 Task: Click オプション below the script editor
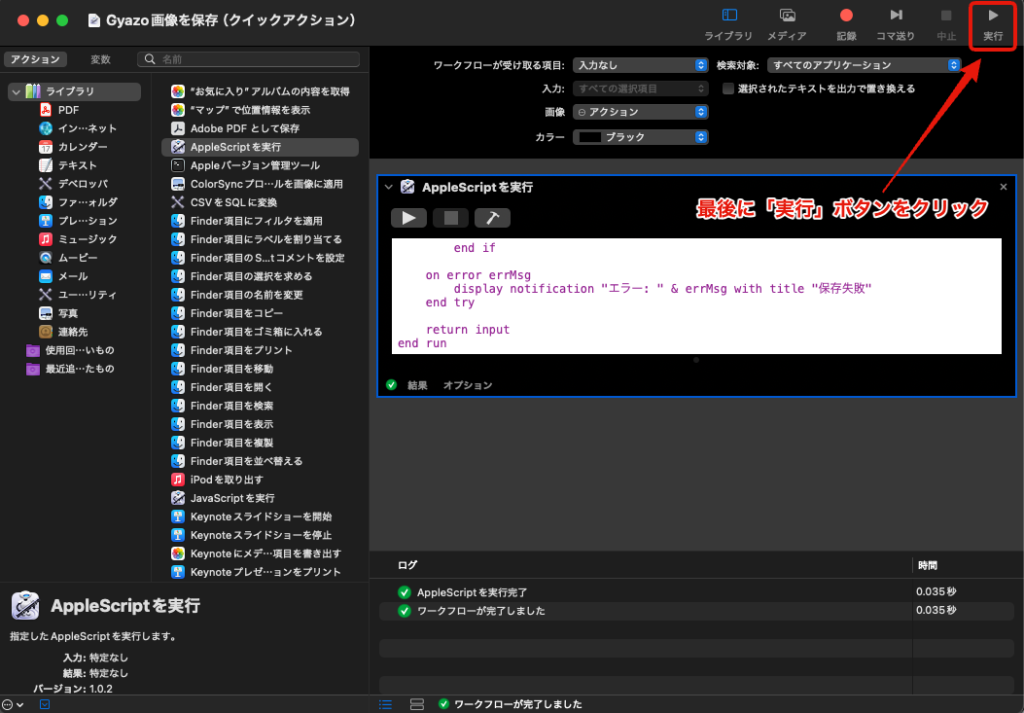(467, 385)
